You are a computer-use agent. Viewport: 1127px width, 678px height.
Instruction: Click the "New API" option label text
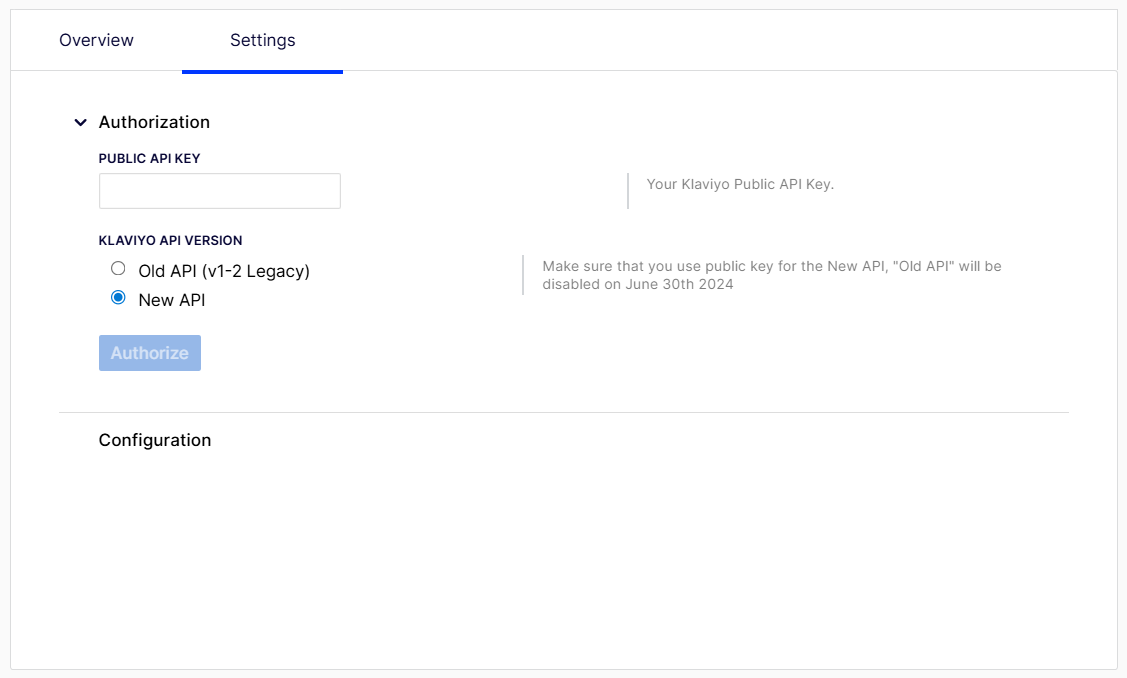tap(172, 300)
